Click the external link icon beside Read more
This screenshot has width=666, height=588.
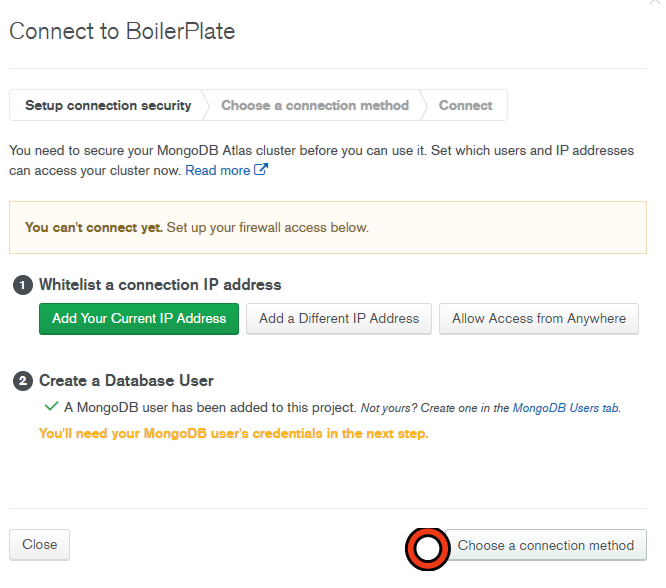coord(261,170)
